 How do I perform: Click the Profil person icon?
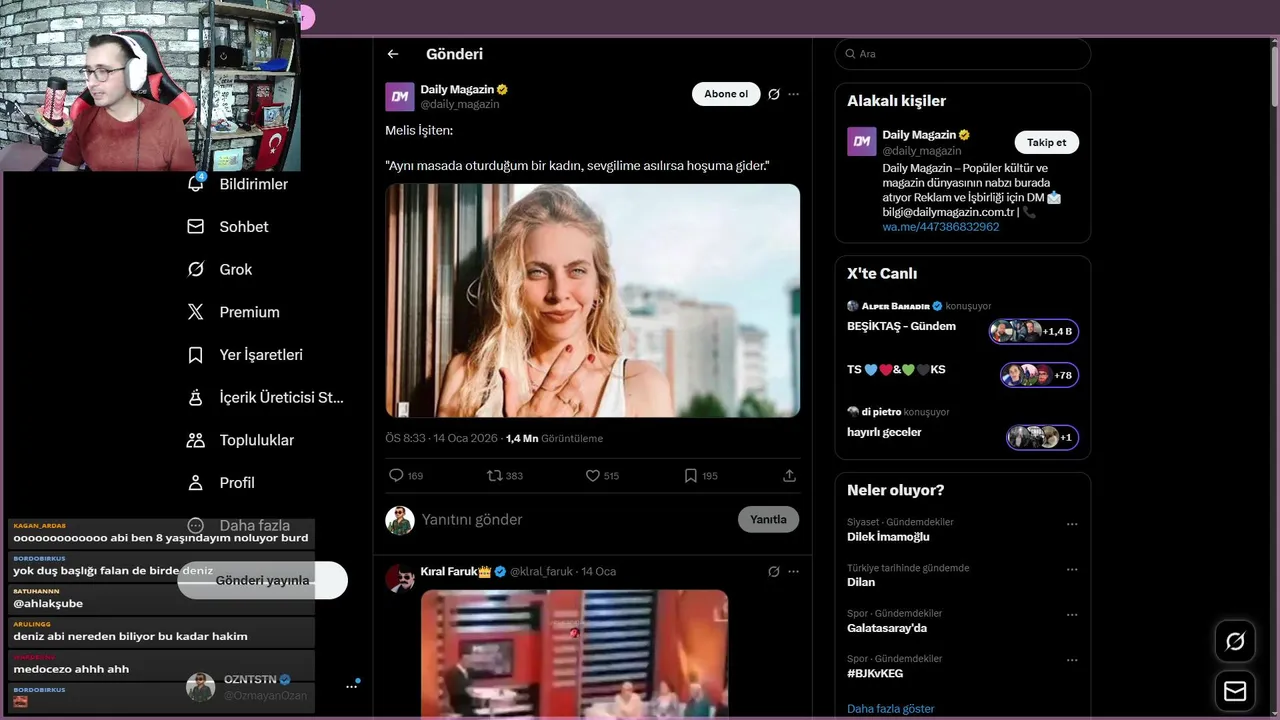point(196,483)
